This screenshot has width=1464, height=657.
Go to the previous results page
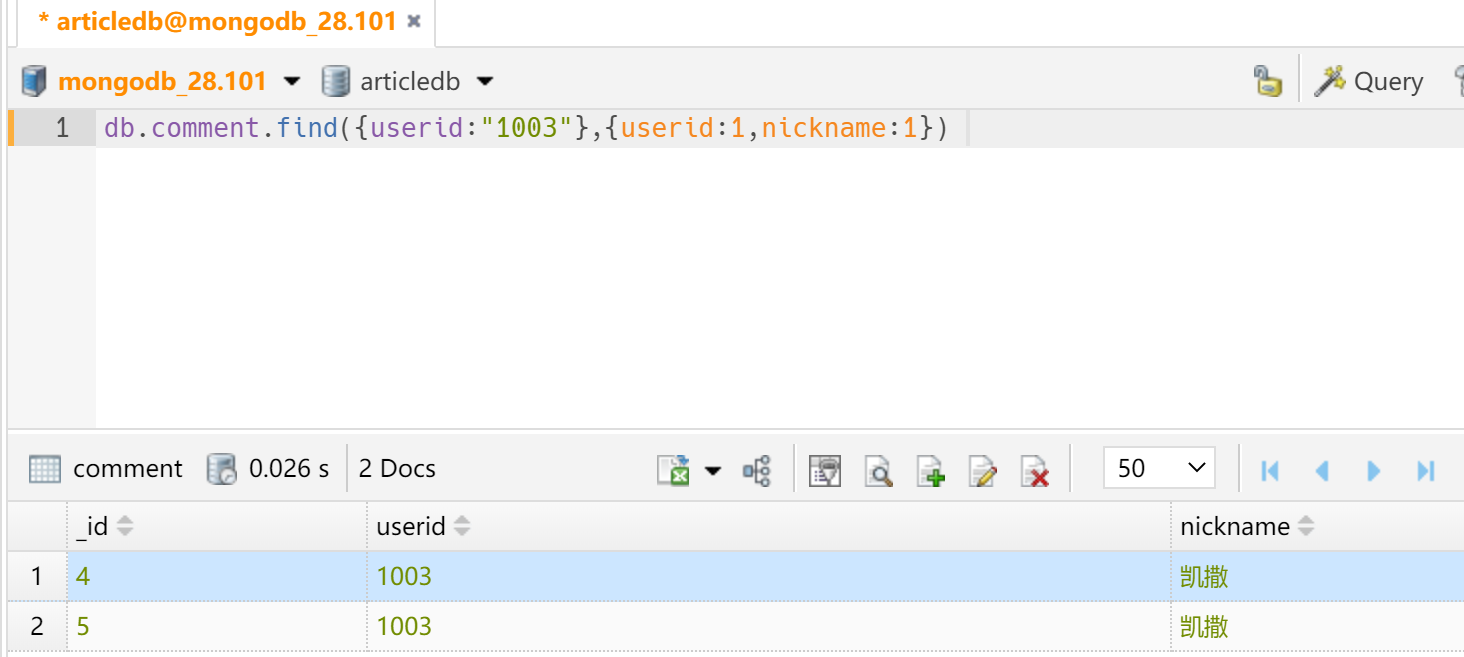click(x=1322, y=470)
